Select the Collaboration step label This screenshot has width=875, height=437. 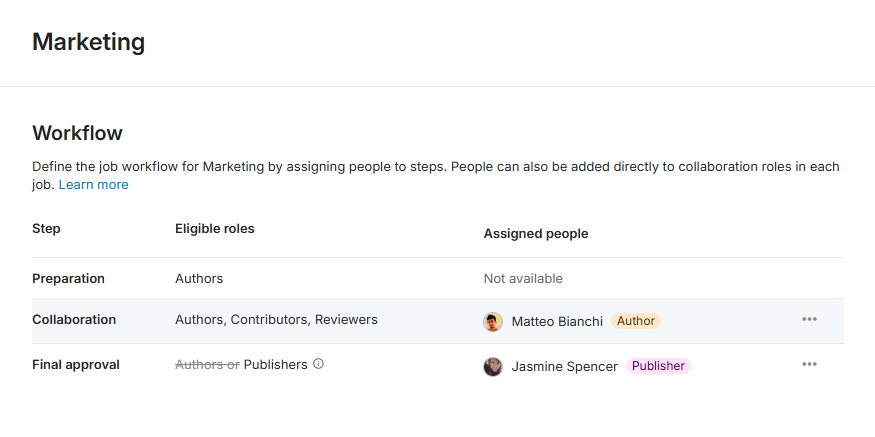pos(74,320)
